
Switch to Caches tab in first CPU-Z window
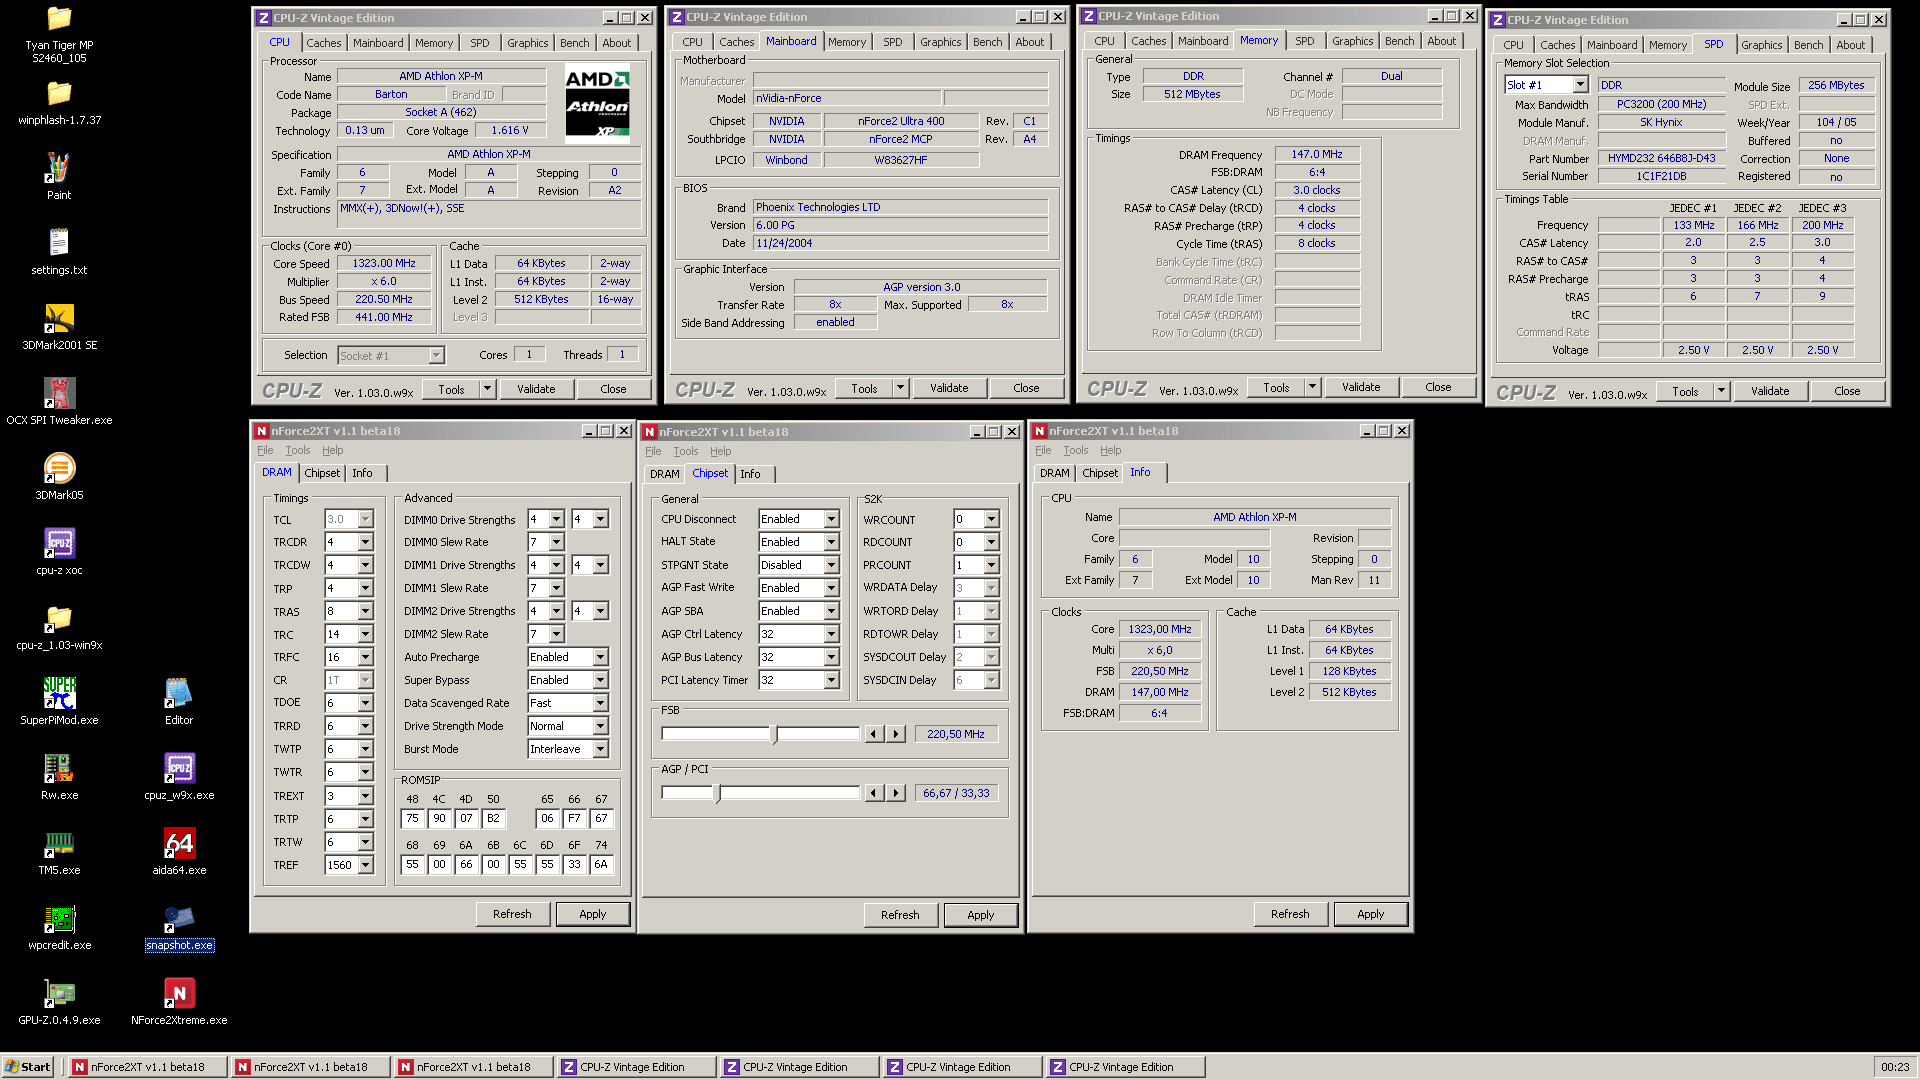tap(323, 43)
